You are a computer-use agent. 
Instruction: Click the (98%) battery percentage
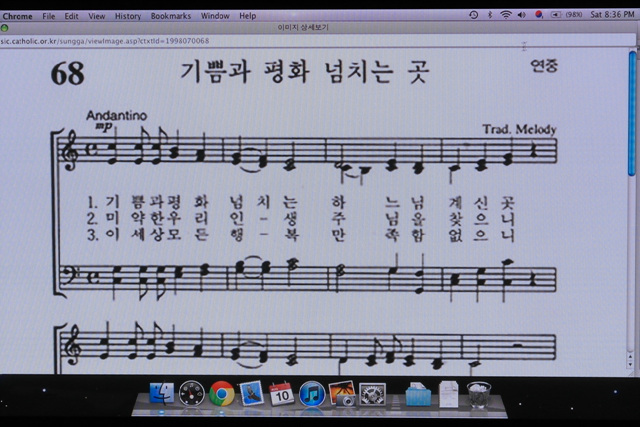[x=573, y=15]
